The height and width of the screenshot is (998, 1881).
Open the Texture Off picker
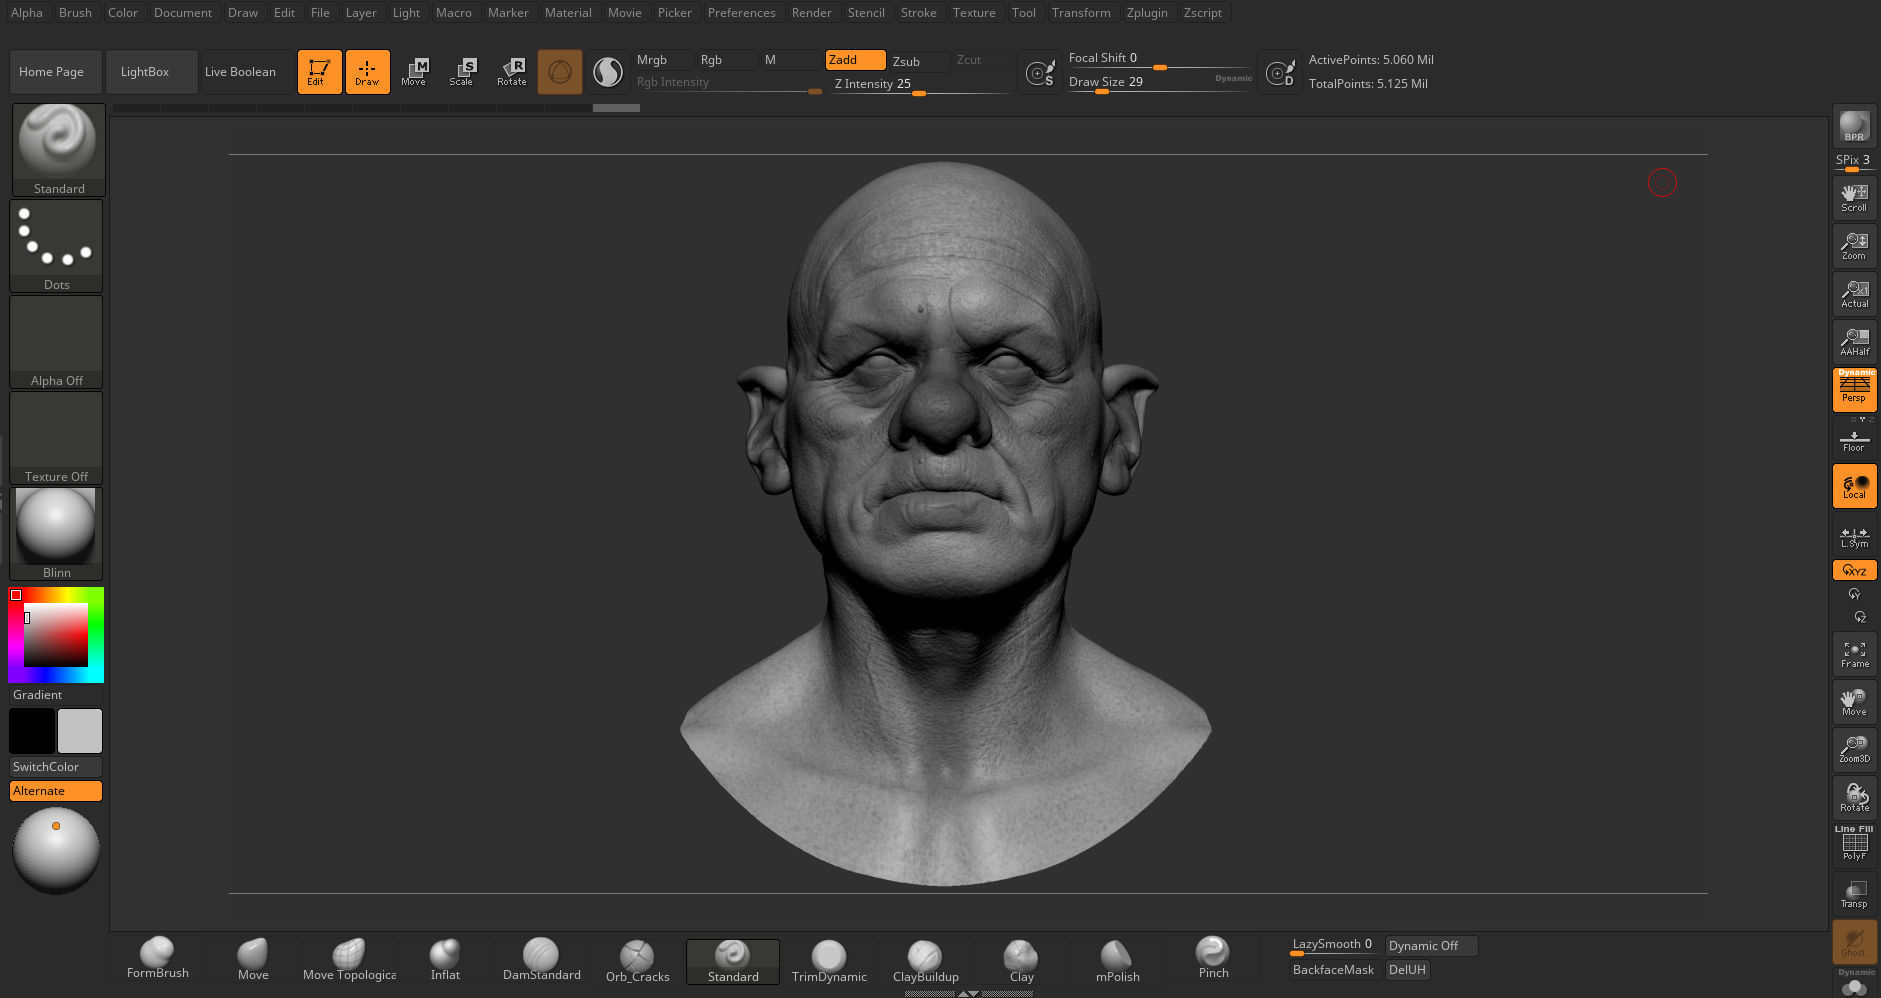[56, 438]
